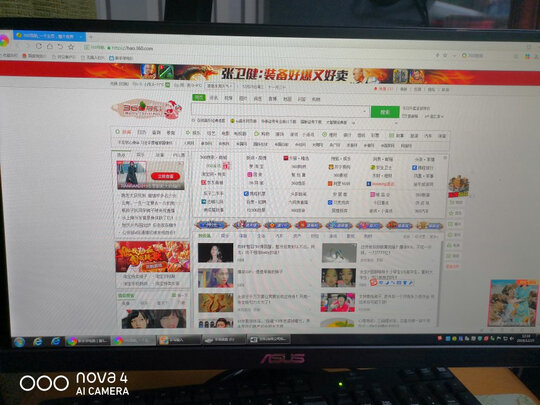
Task: Open the woman in black coat thumbnail
Action: pyautogui.click(x=131, y=175)
